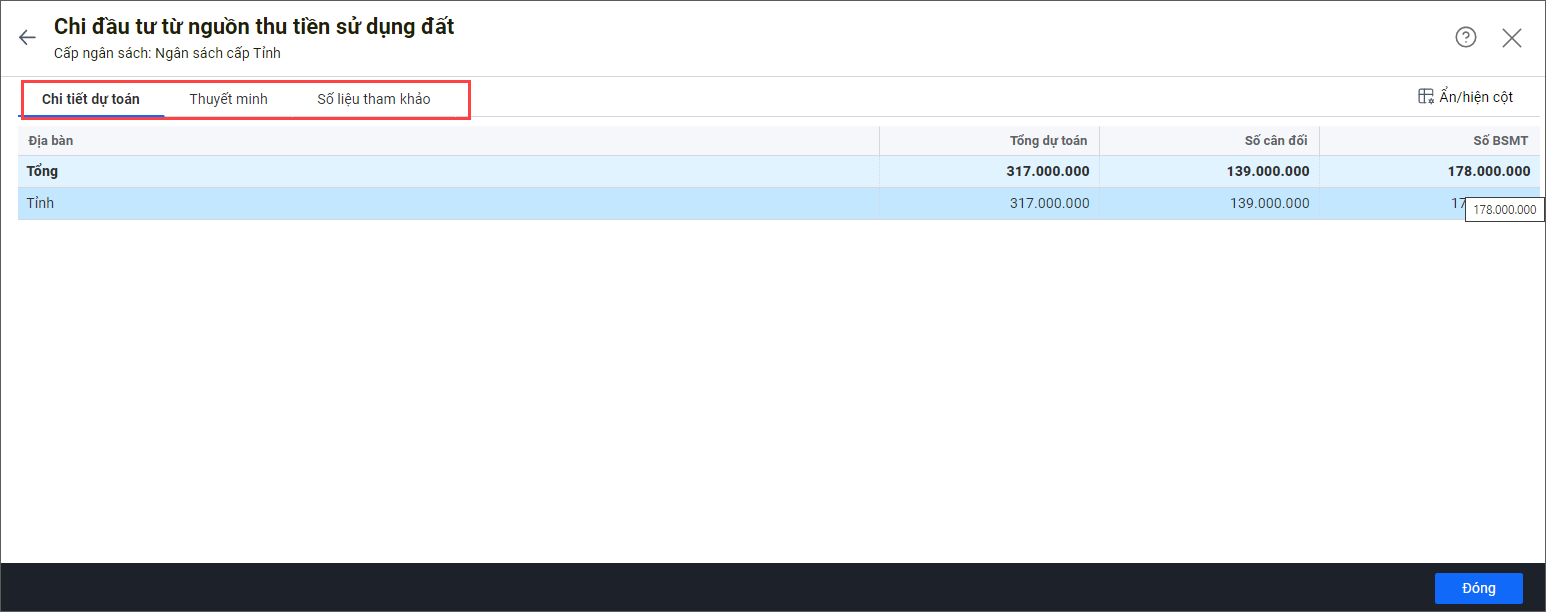
Task: Click the back arrow icon
Action: coord(27,38)
